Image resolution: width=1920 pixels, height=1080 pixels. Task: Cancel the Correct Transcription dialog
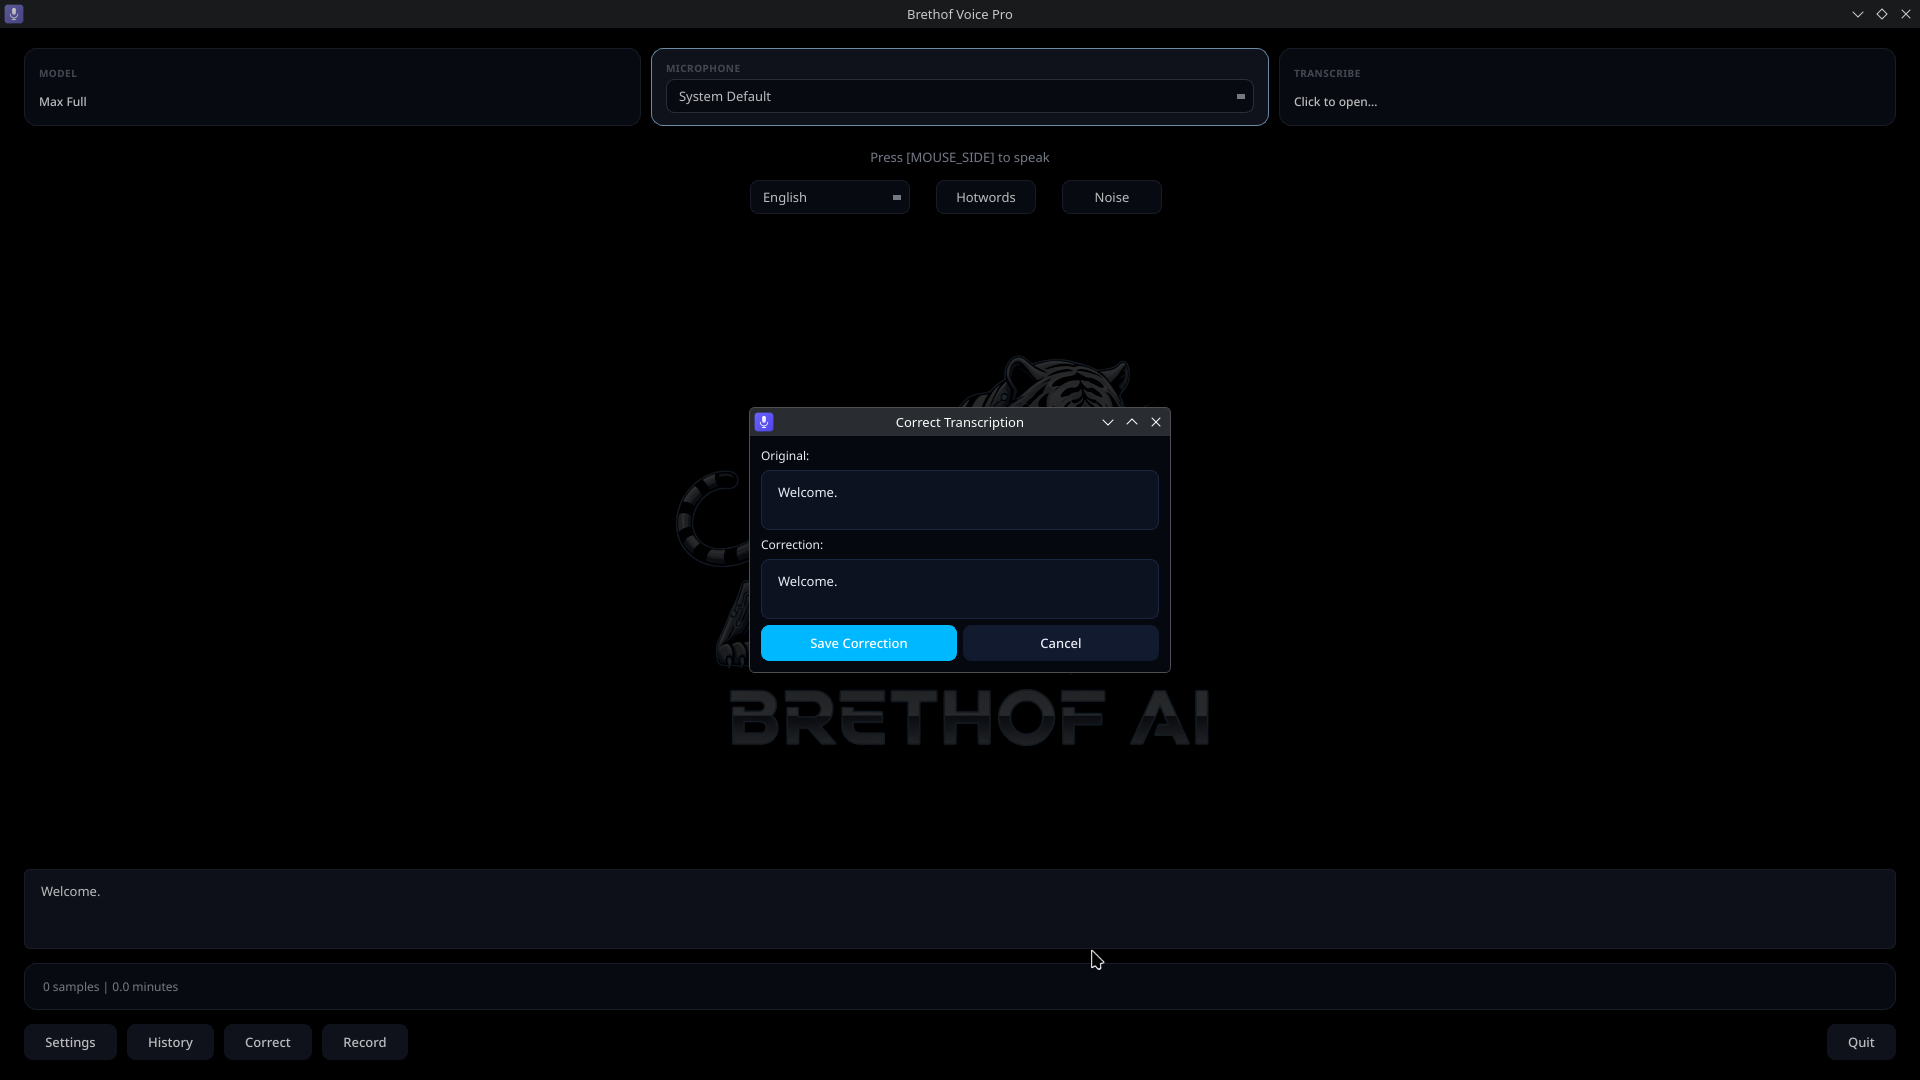point(1060,643)
